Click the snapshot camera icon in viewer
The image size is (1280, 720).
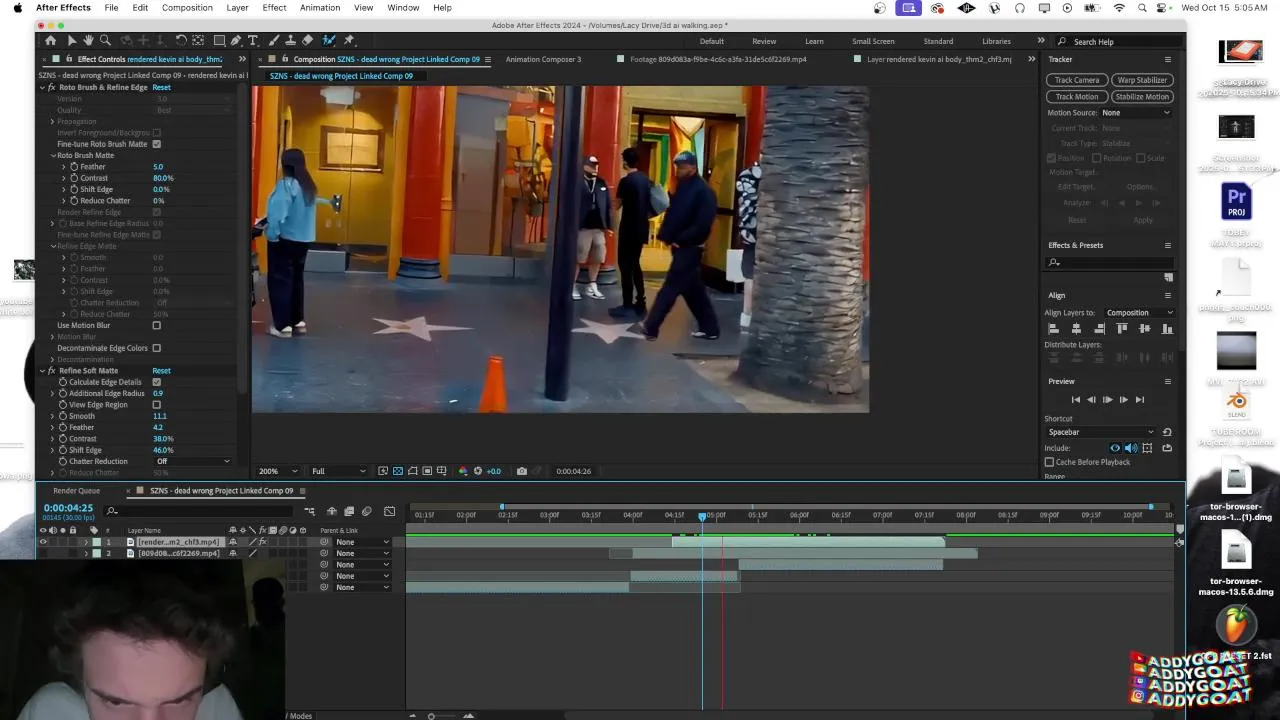click(521, 471)
